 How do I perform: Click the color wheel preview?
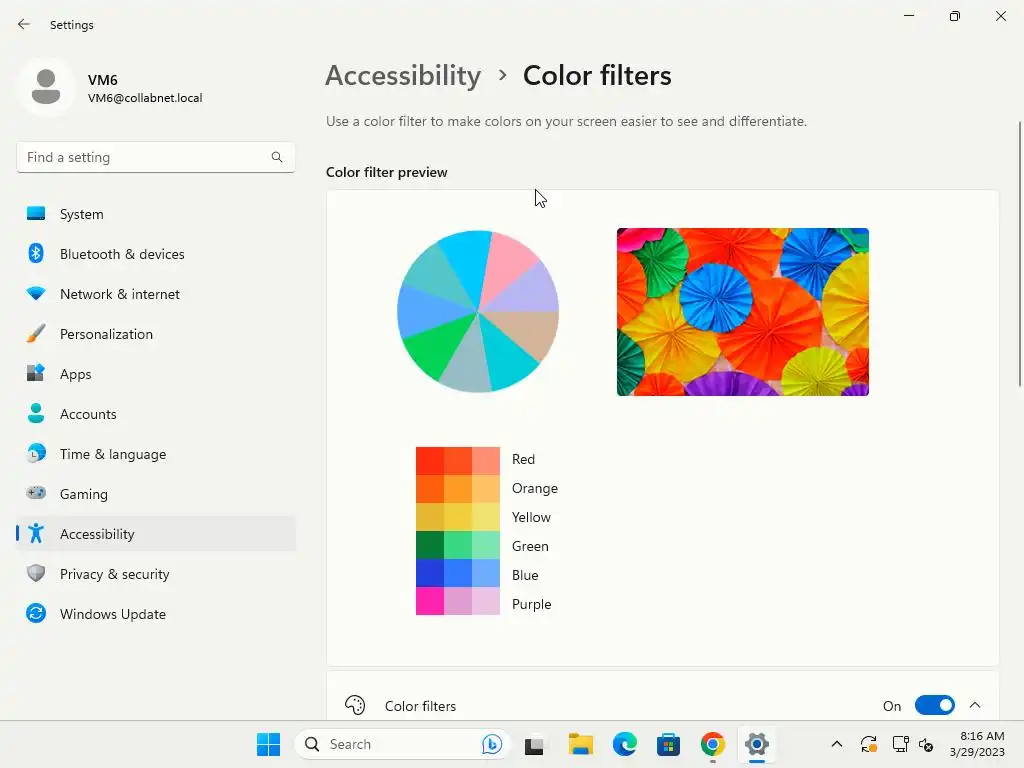[478, 312]
